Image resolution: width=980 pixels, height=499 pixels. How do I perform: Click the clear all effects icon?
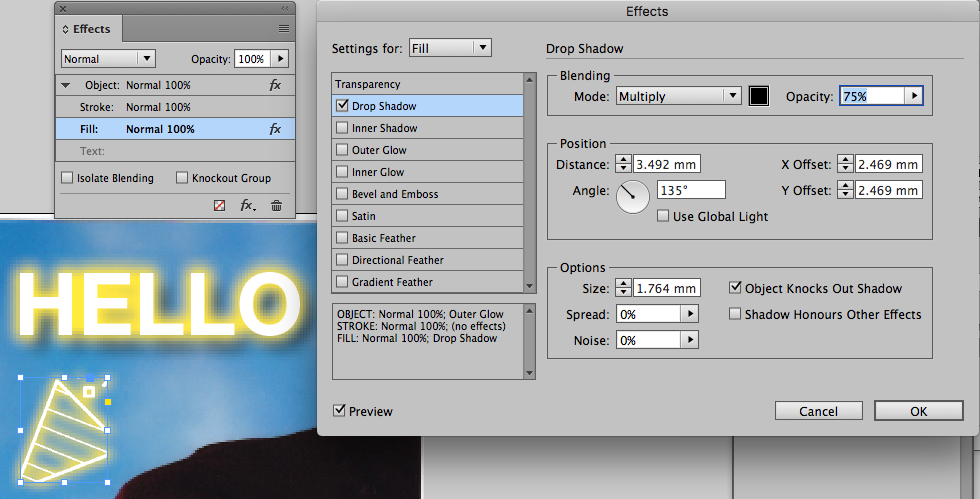coord(220,205)
